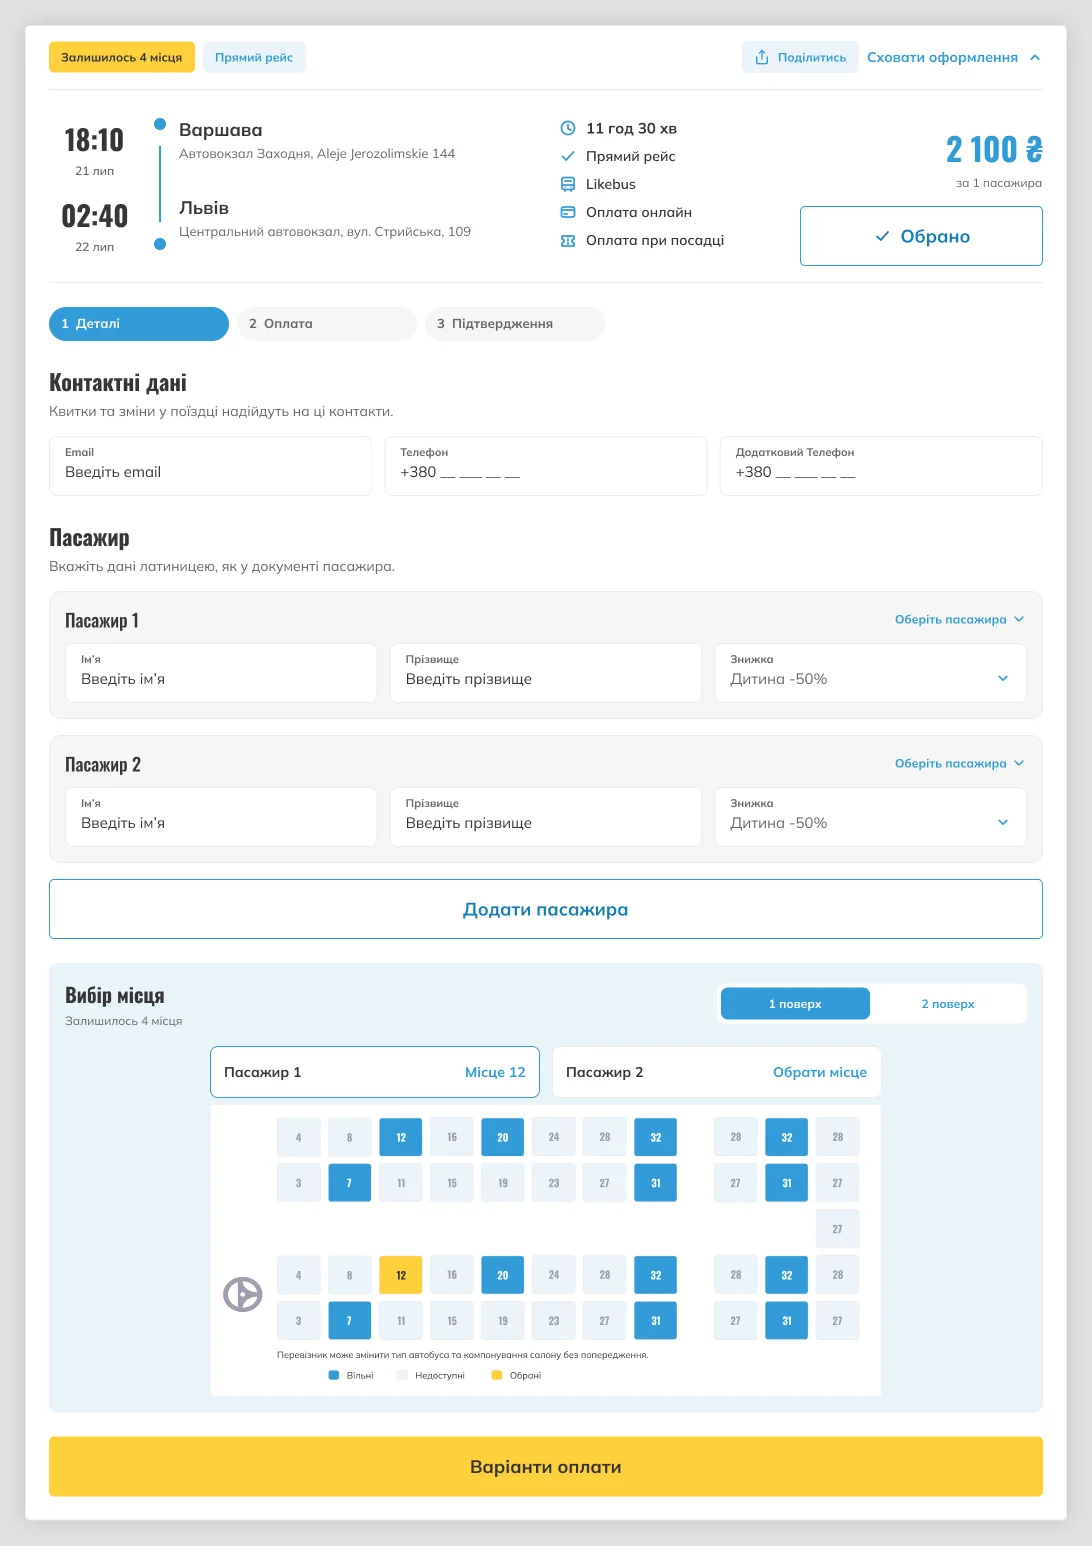Focus the Email input field
1092x1546 pixels.
[x=210, y=466]
